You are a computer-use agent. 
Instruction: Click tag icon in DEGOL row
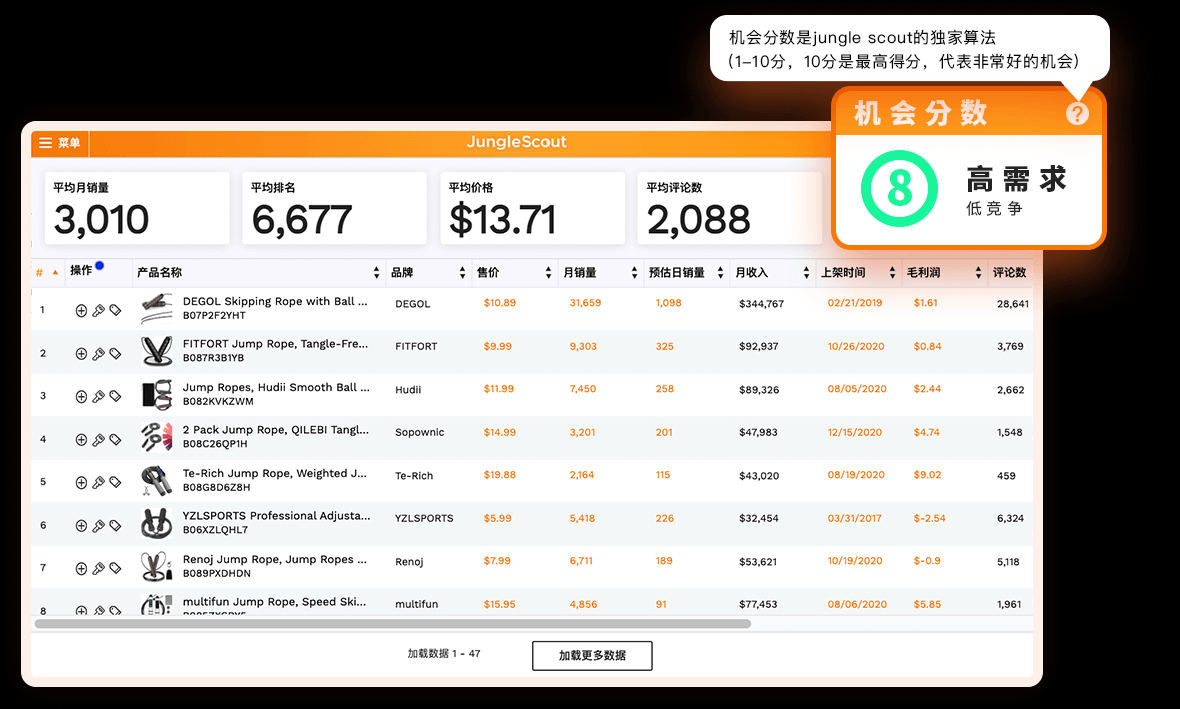tap(115, 310)
